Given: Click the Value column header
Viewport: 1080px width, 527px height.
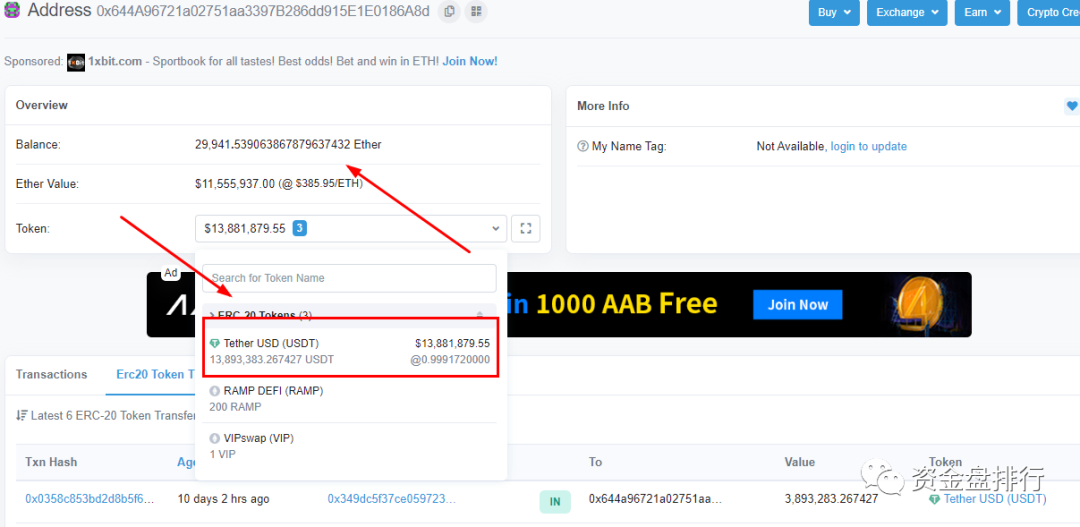Looking at the screenshot, I should (x=800, y=462).
